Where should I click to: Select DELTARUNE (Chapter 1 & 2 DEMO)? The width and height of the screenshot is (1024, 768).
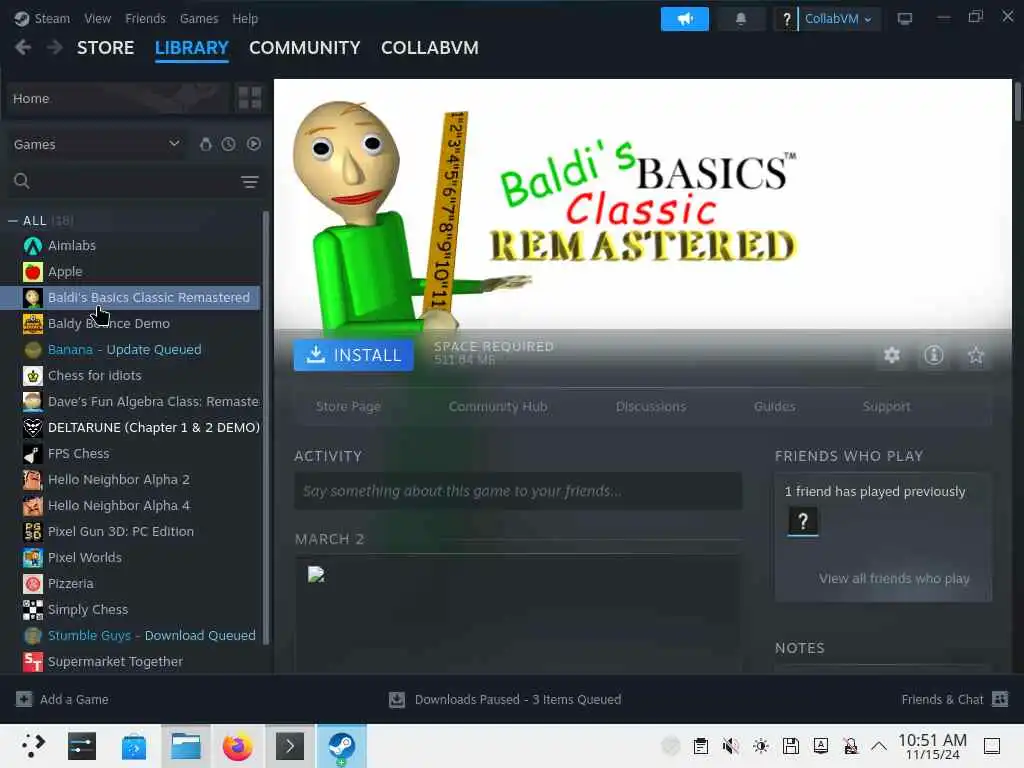click(131, 428)
